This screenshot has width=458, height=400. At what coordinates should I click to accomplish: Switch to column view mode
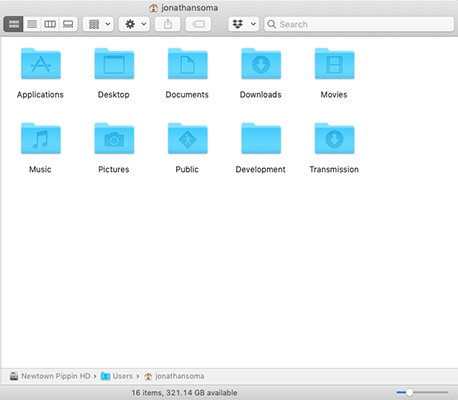[x=50, y=24]
